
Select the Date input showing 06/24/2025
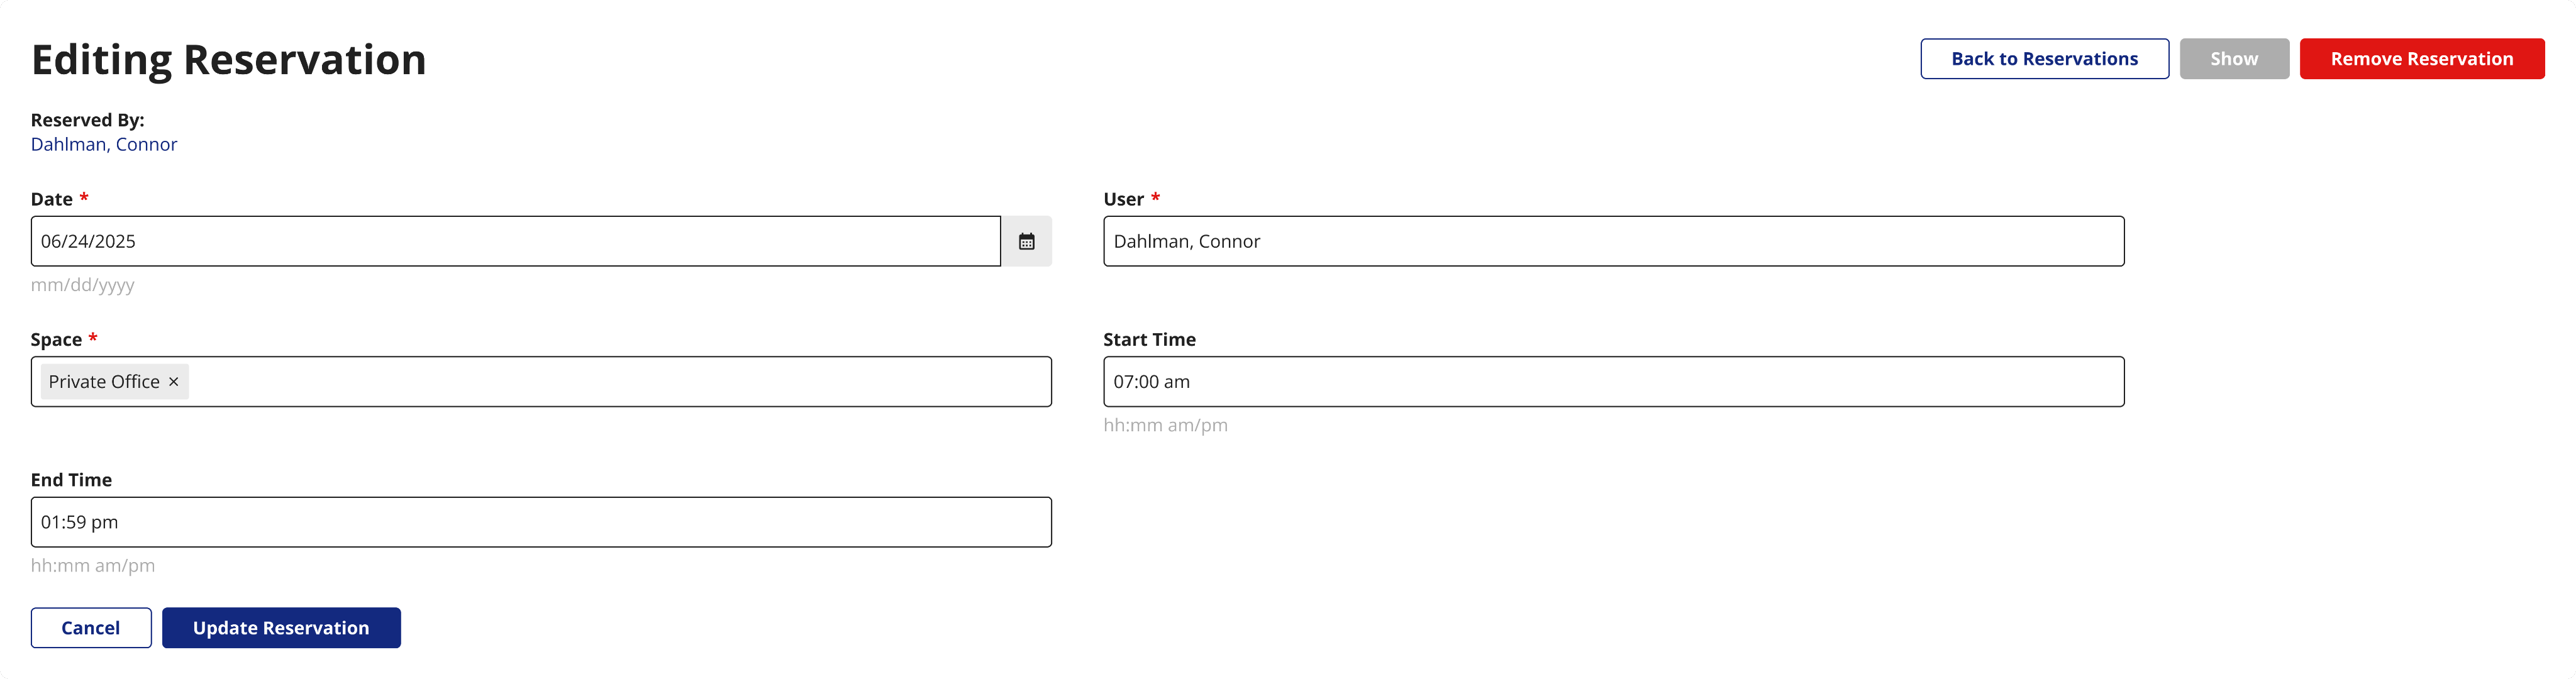click(500, 241)
